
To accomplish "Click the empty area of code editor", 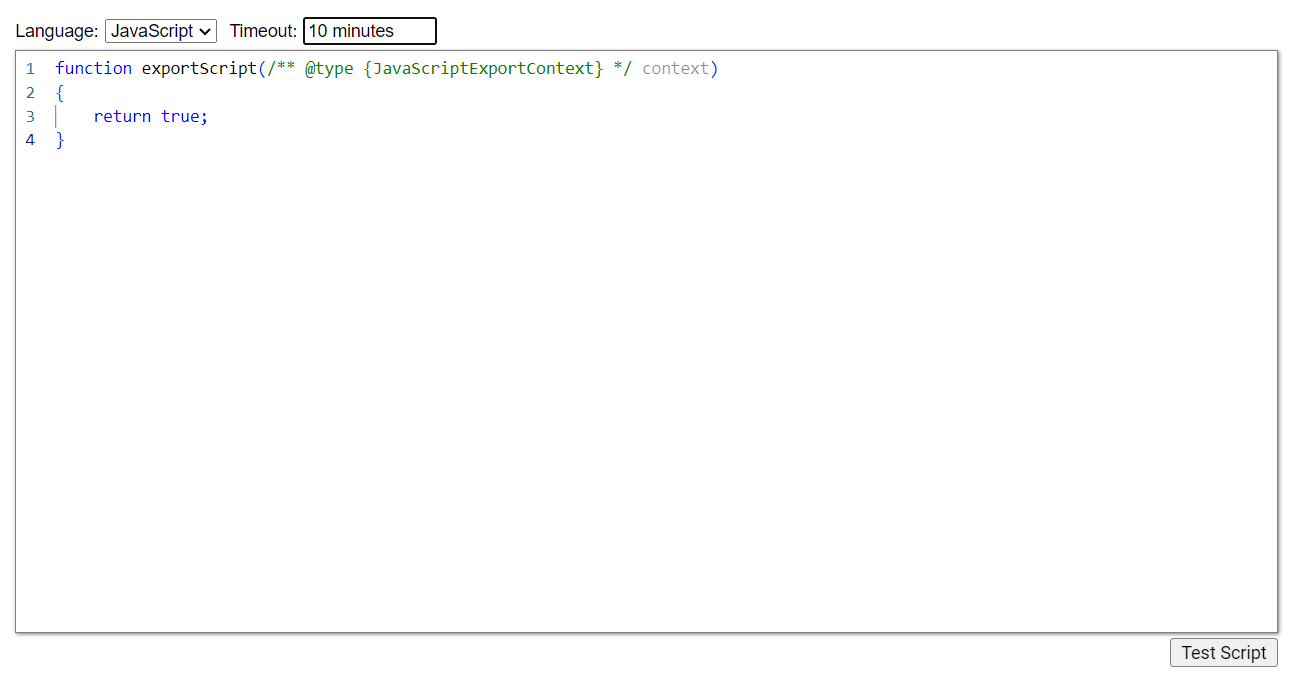I will pos(640,400).
